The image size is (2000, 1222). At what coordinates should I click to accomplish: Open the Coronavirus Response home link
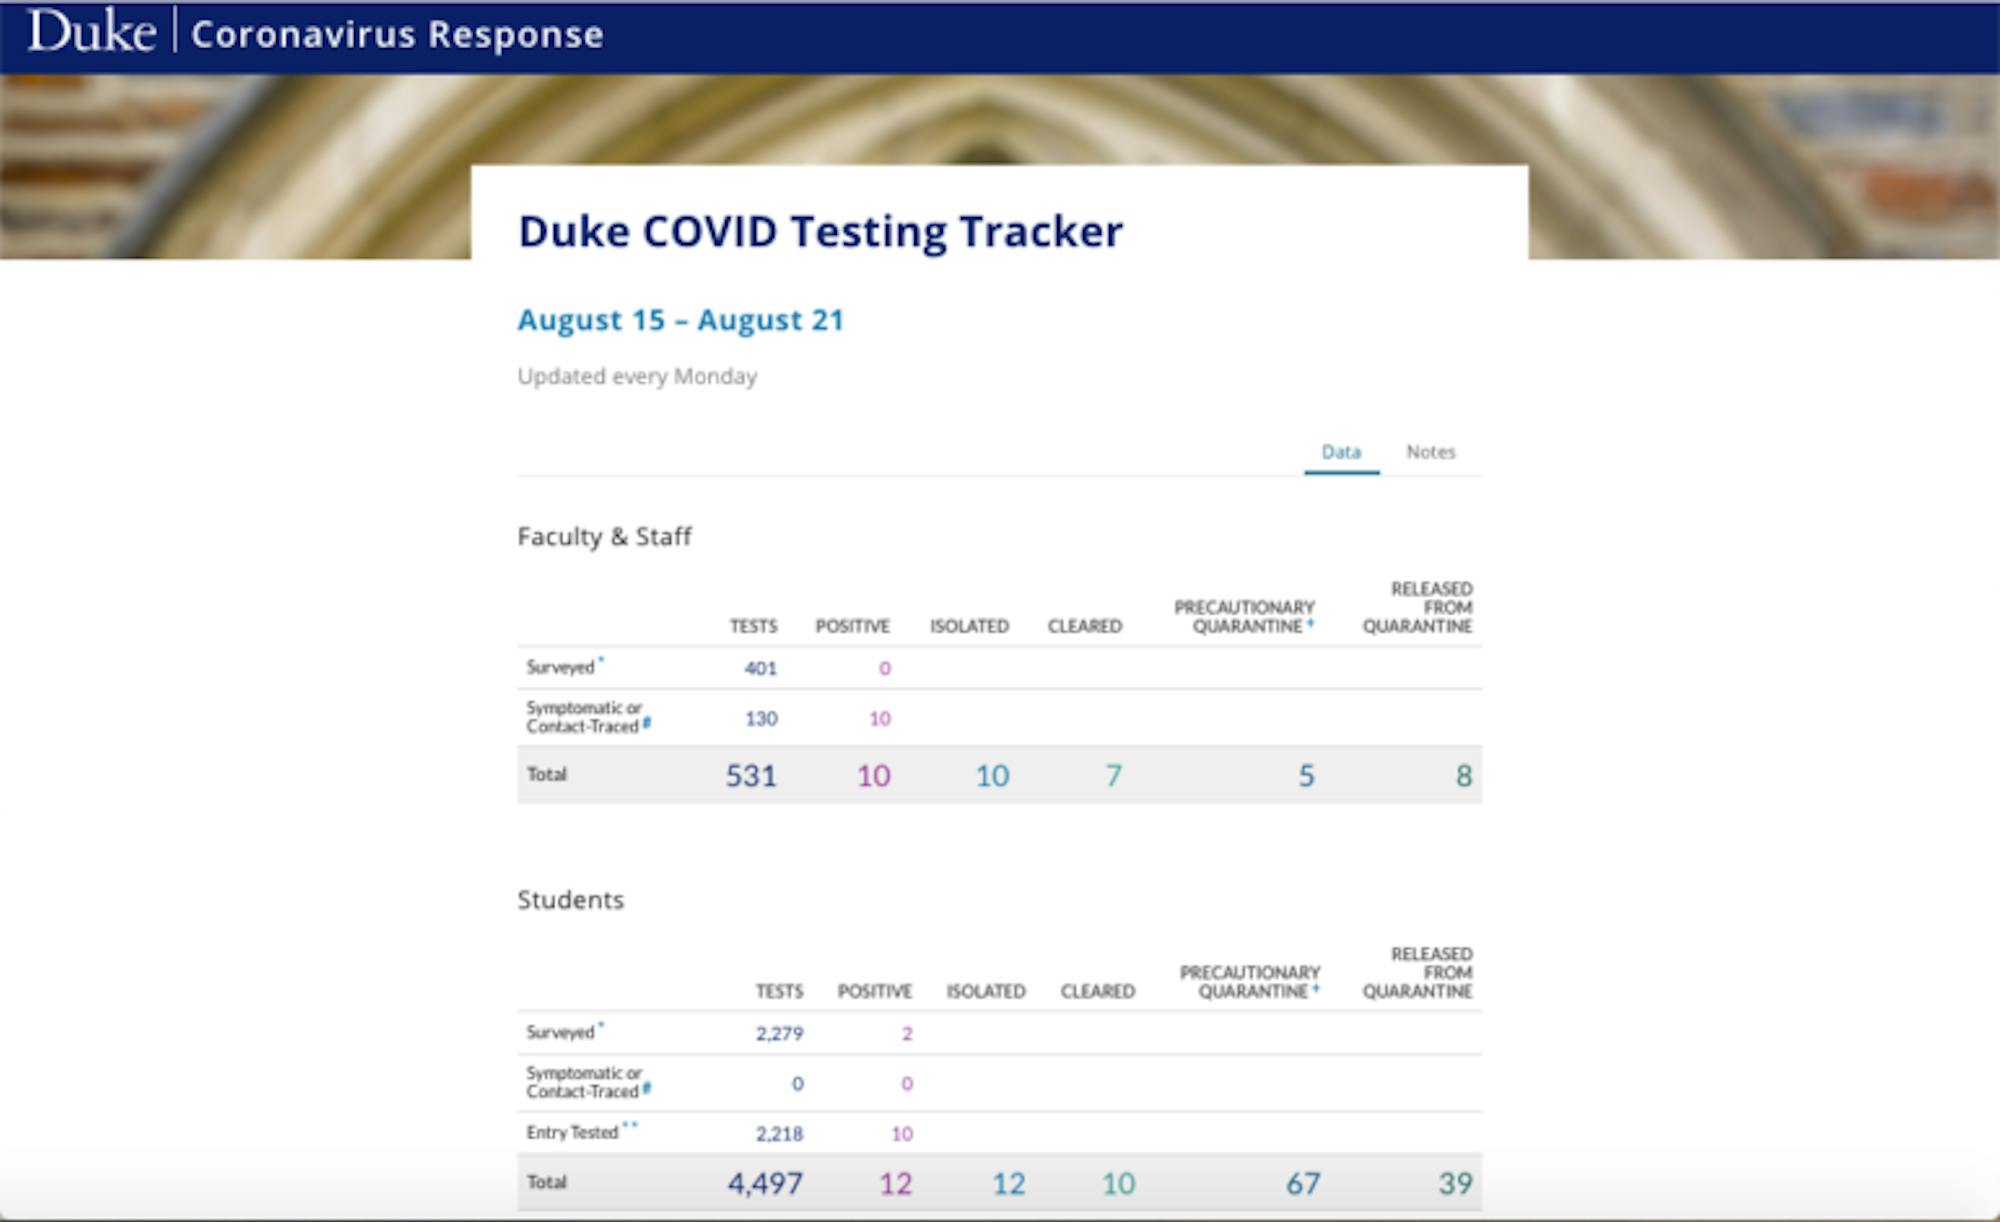(397, 35)
